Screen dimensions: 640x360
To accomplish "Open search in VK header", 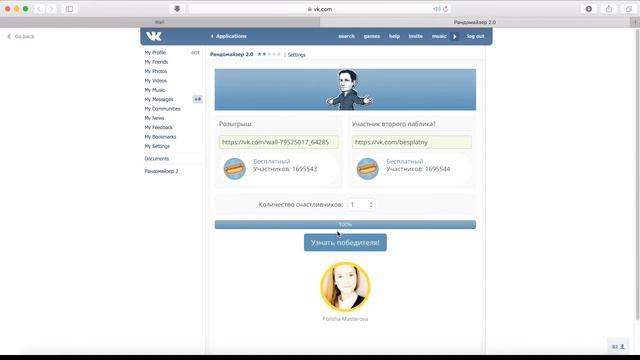I will pos(346,36).
